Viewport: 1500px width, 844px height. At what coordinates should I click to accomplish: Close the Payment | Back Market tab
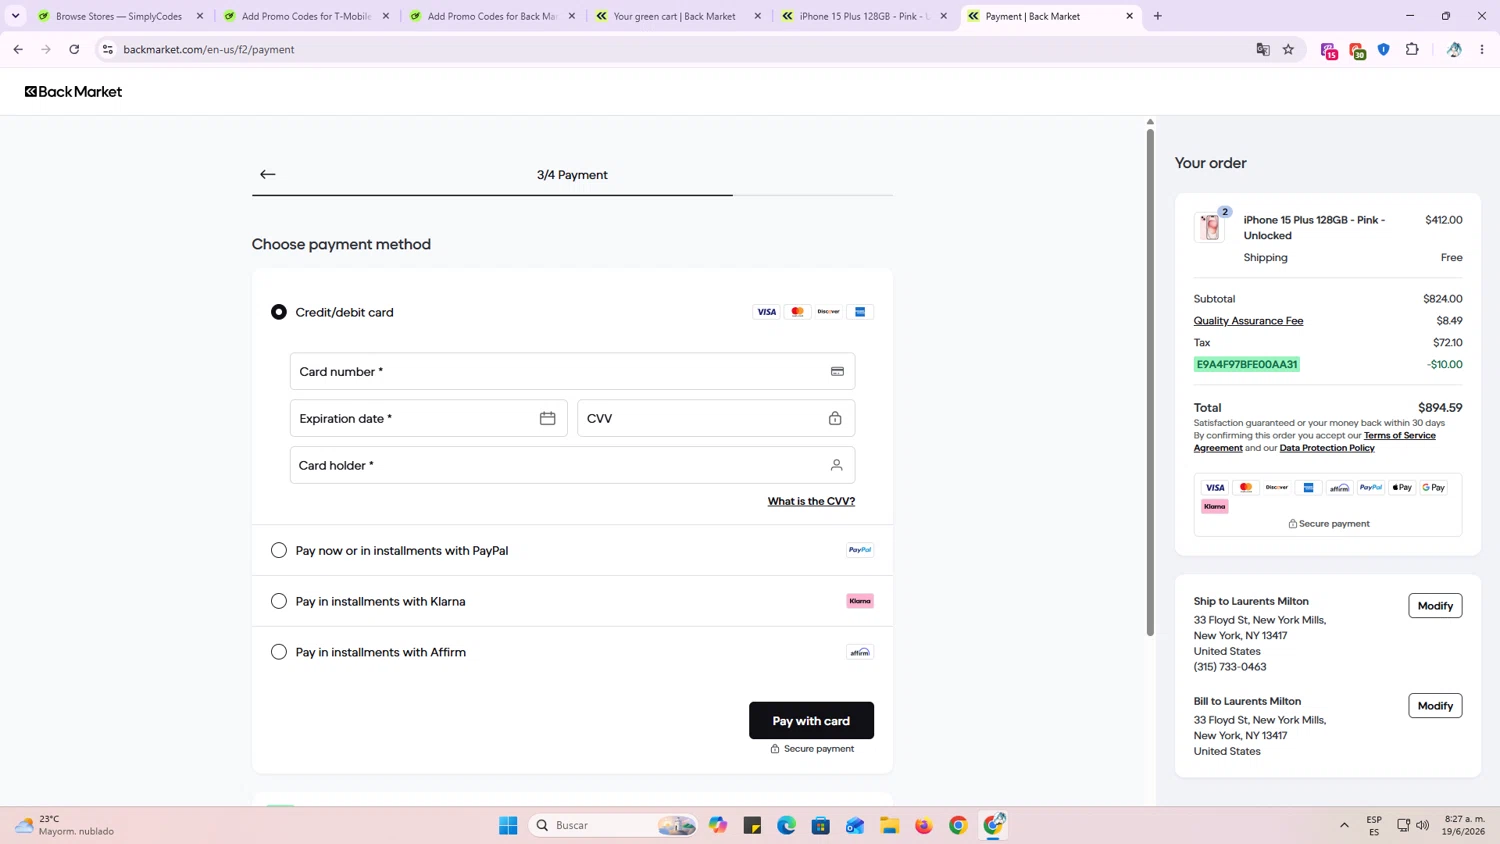point(1129,16)
